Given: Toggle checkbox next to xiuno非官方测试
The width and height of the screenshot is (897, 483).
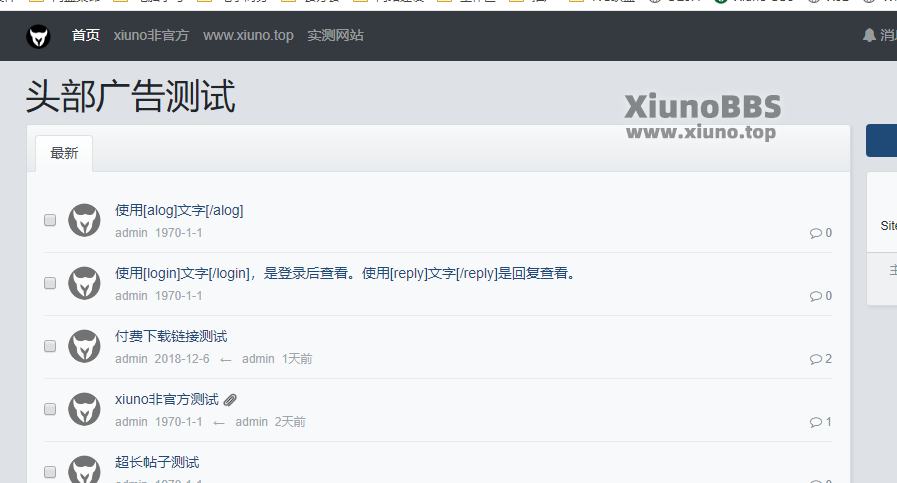Looking at the screenshot, I should pyautogui.click(x=50, y=409).
